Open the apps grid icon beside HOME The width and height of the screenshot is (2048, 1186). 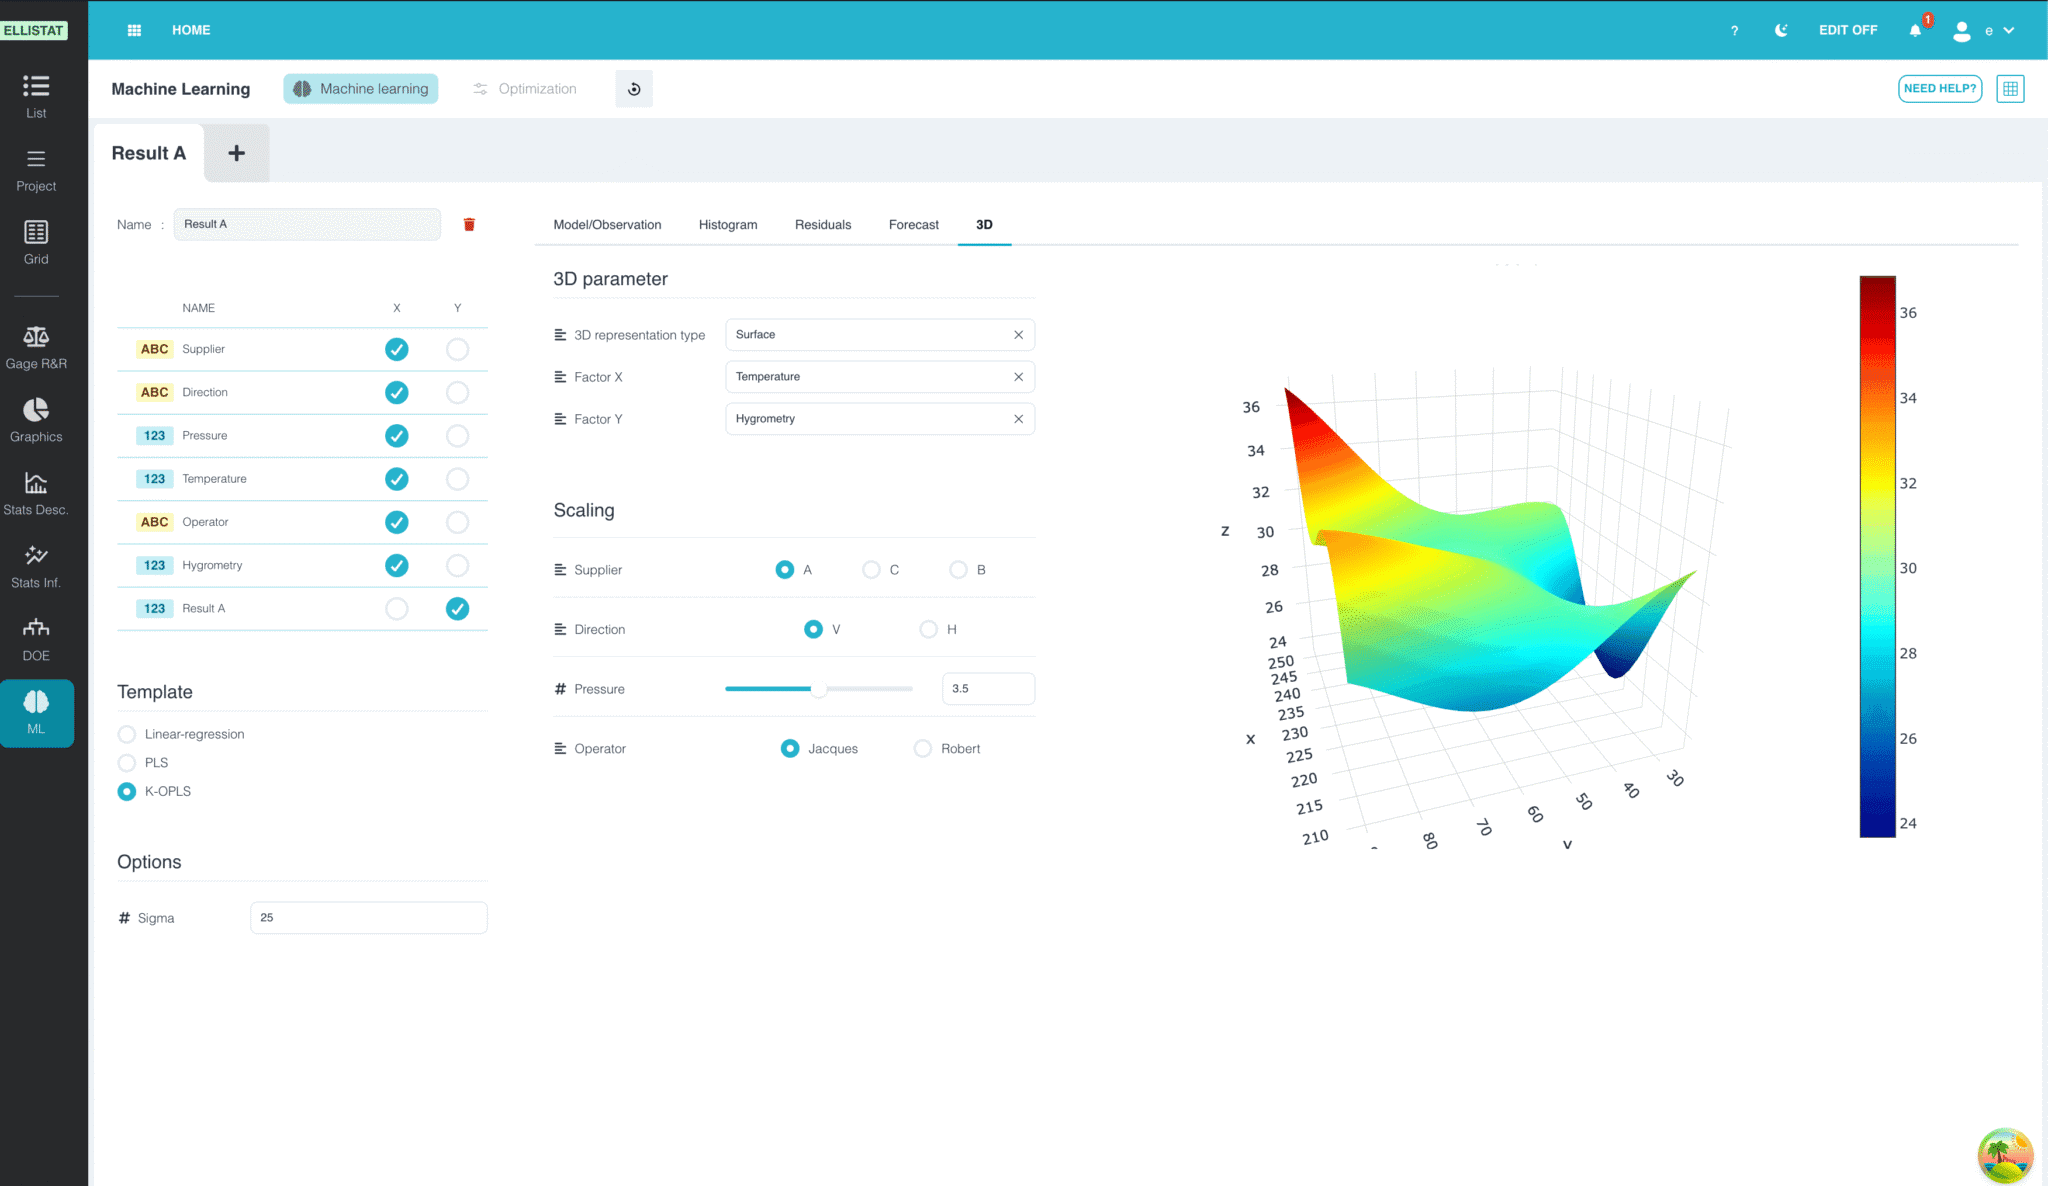click(134, 30)
